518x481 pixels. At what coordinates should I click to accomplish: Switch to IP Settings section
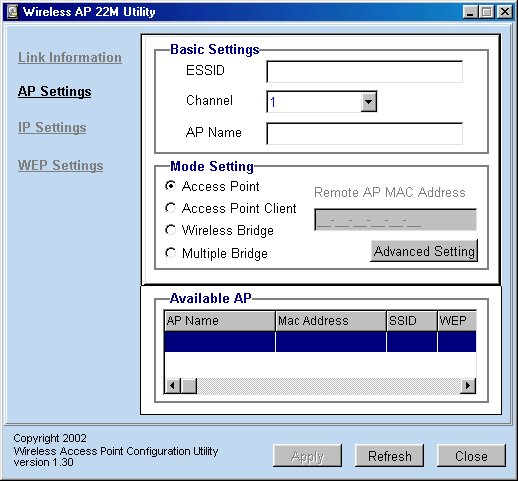pos(52,128)
